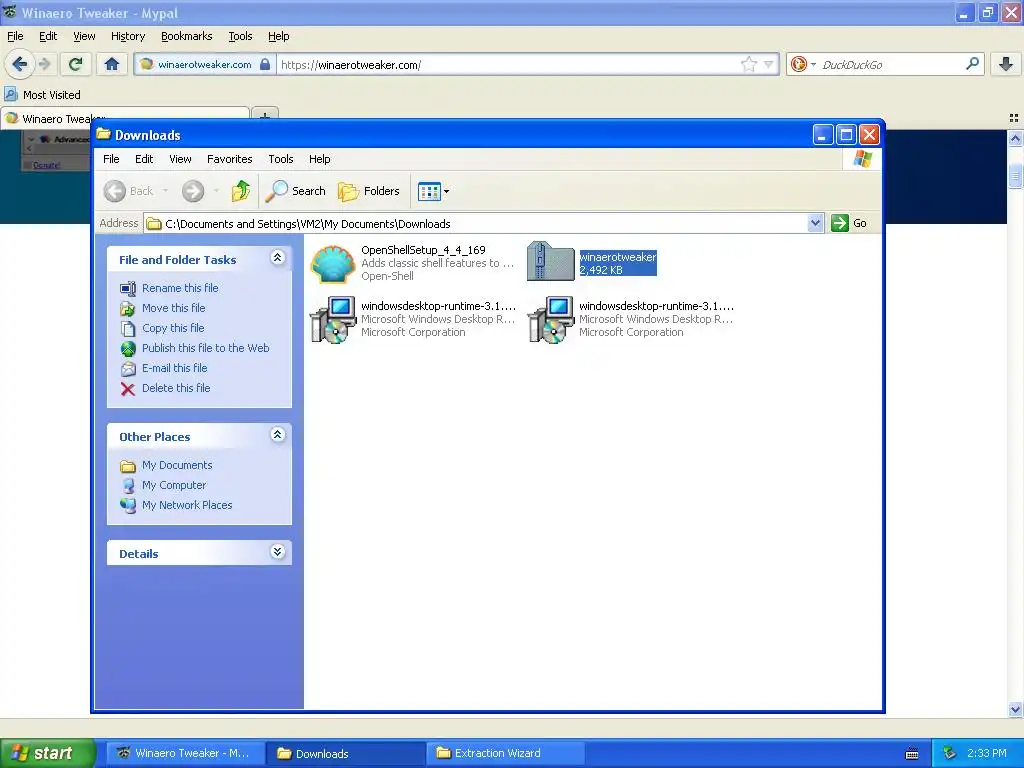Screen dimensions: 1024x768
Task: Open the Views dropdown button
Action: coord(433,191)
